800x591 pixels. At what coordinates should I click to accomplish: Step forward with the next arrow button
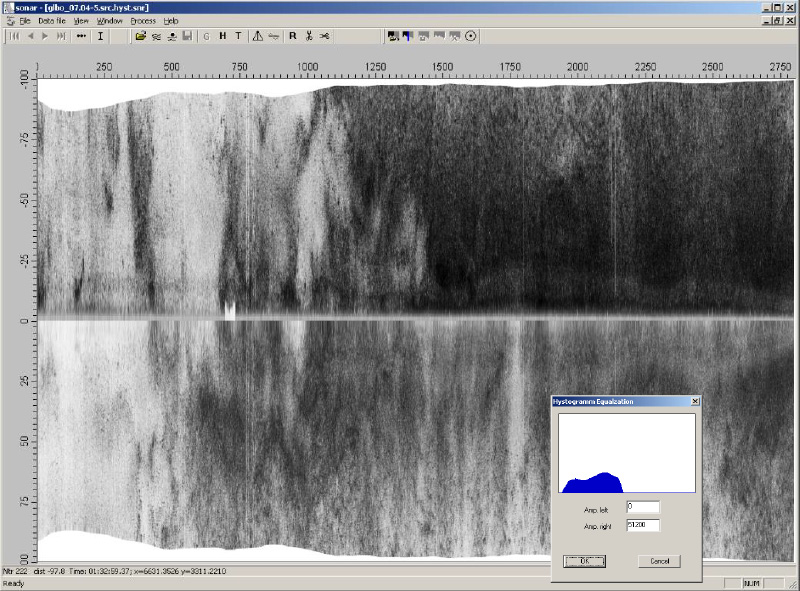tap(45, 36)
